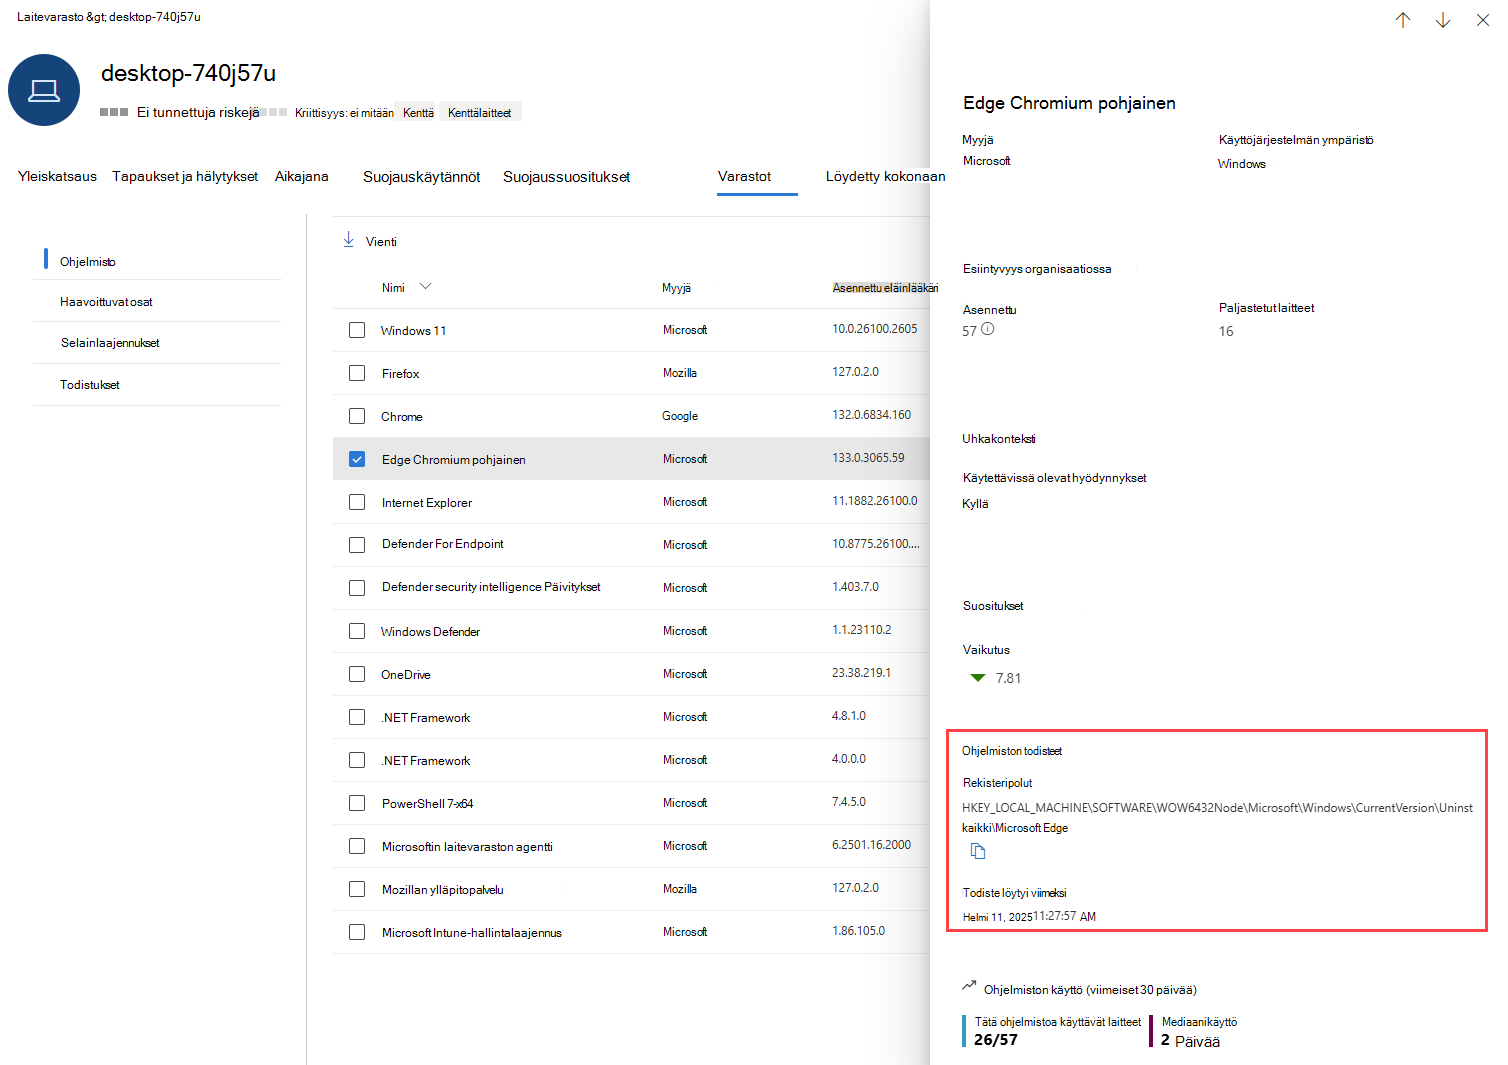Image resolution: width=1508 pixels, height=1065 pixels.
Task: Open the Internet Explorer software row
Action: (x=632, y=502)
